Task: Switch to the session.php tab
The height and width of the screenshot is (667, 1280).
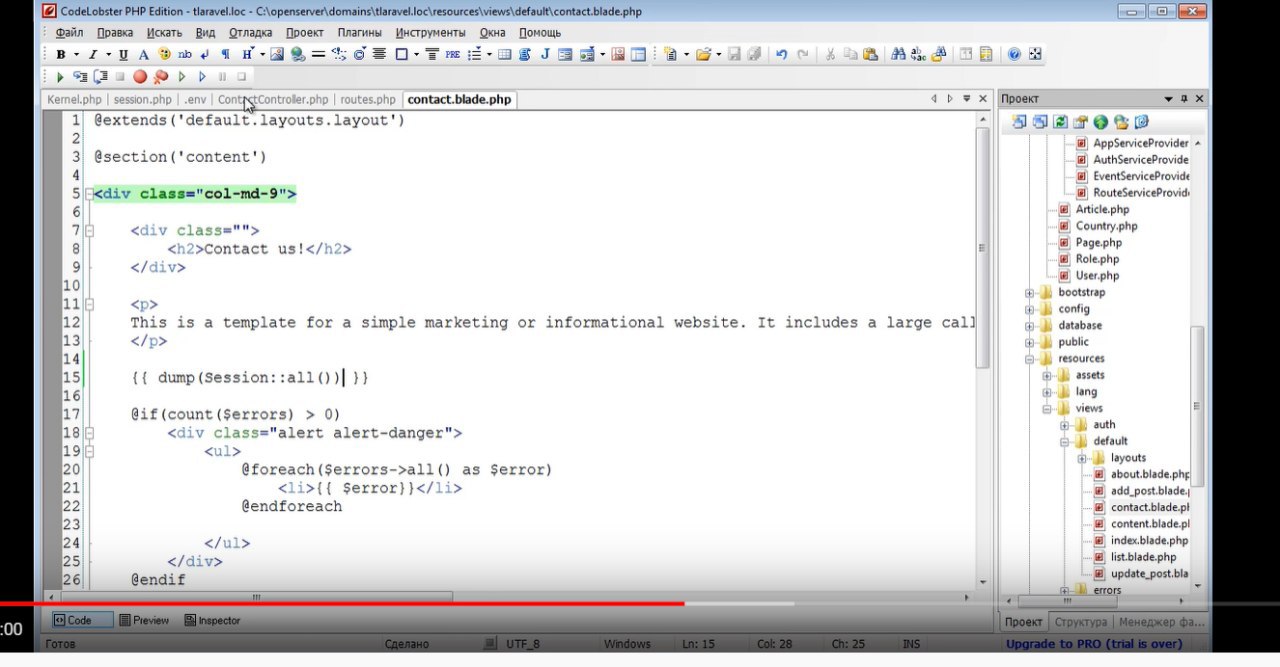Action: pos(143,100)
